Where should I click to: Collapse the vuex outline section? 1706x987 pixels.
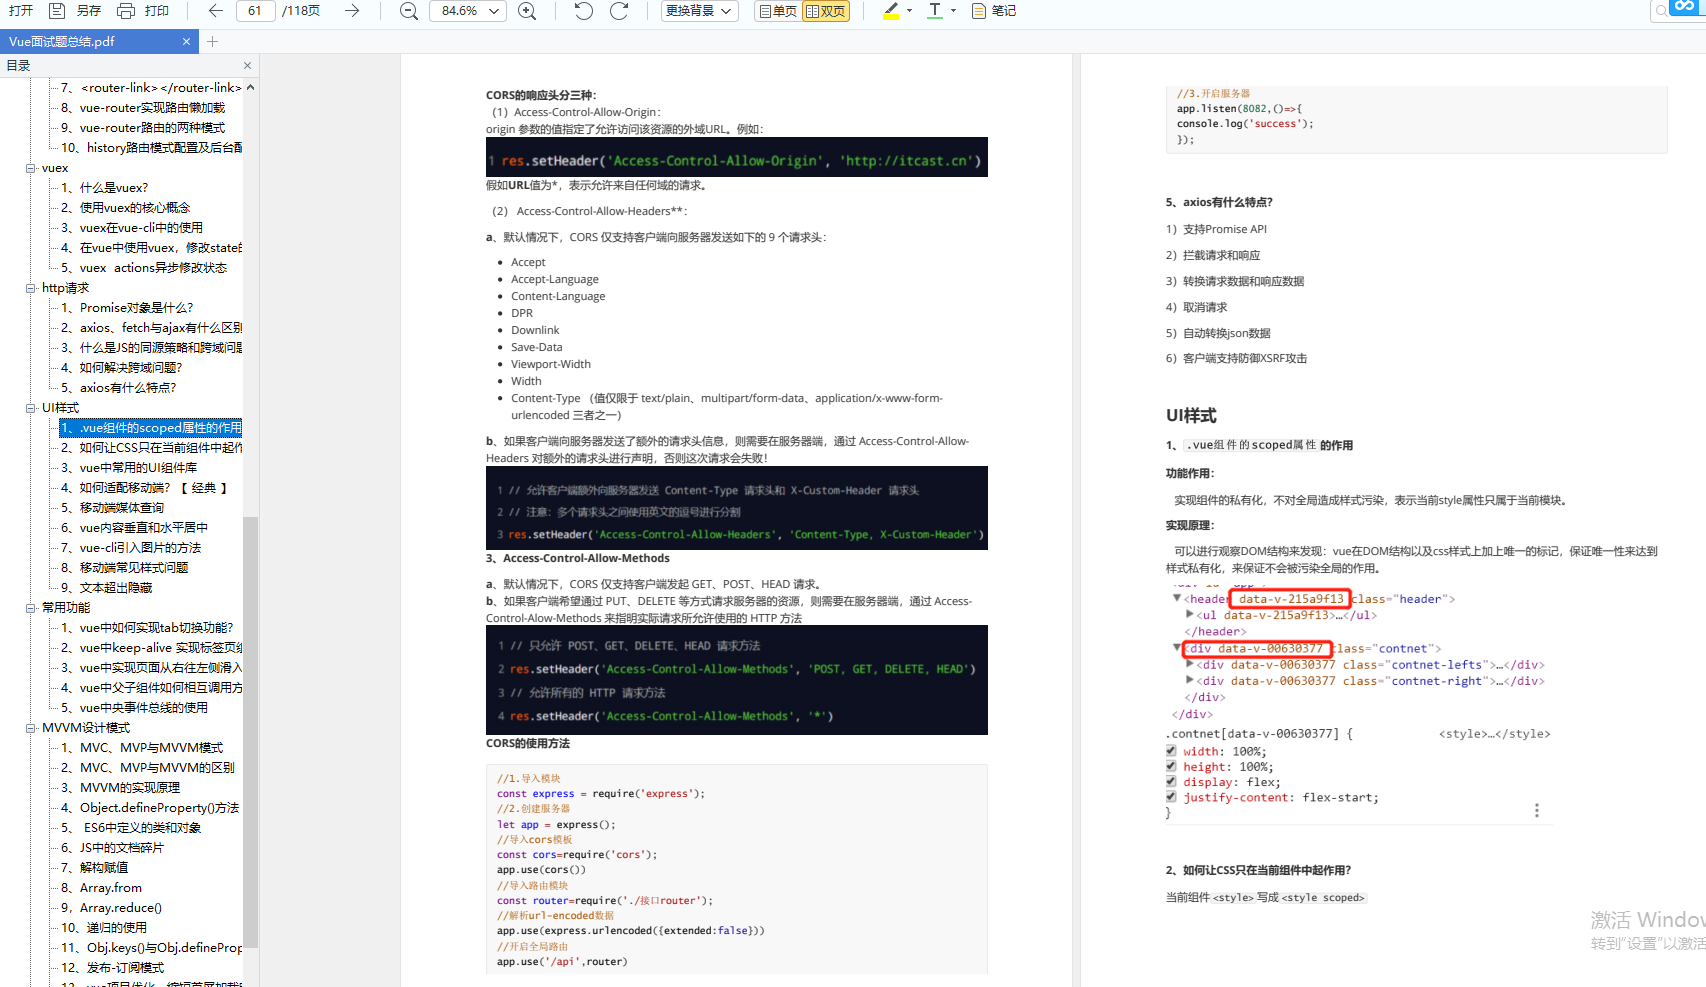[x=31, y=168]
